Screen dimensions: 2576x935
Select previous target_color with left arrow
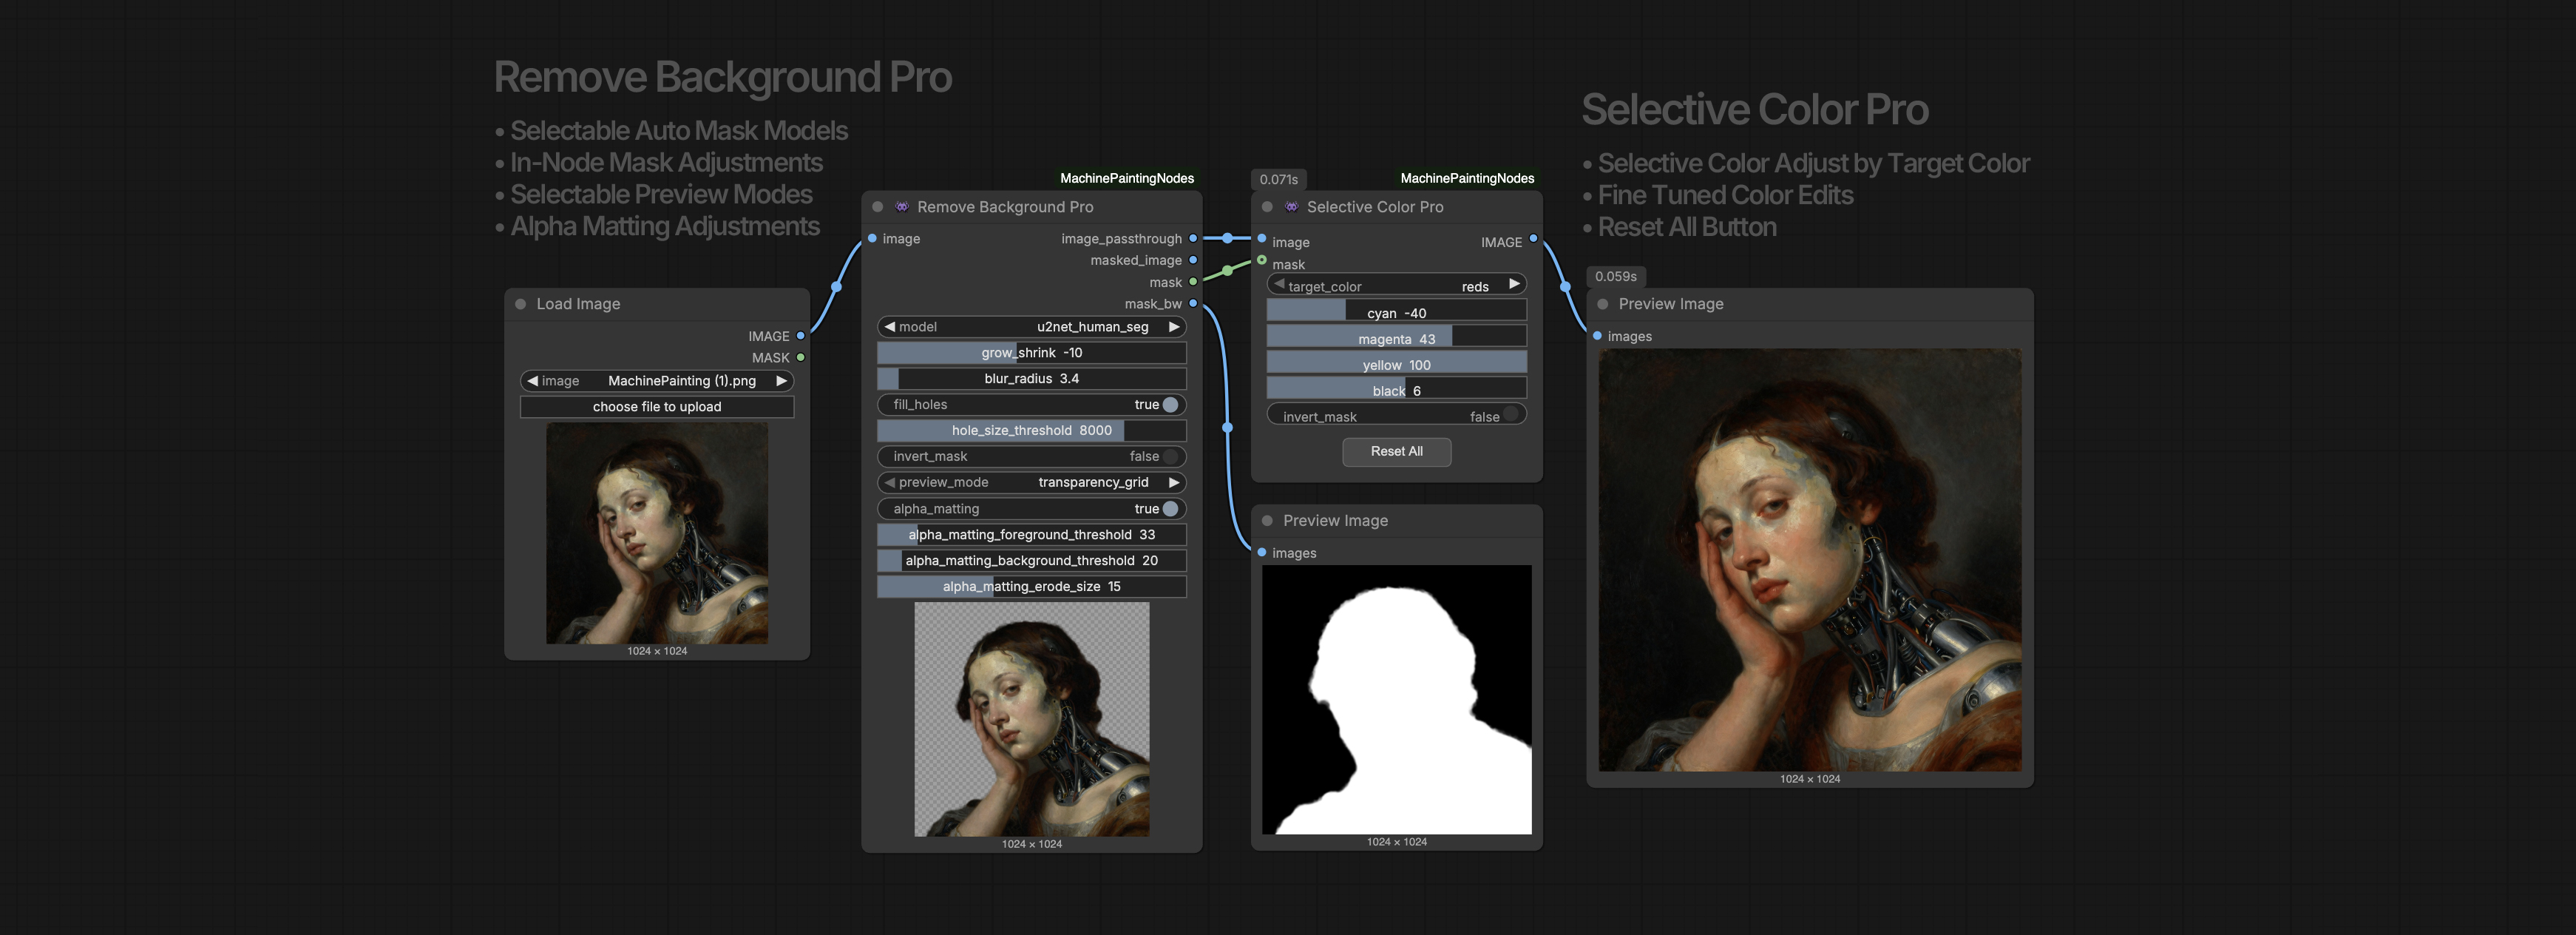click(x=1279, y=284)
